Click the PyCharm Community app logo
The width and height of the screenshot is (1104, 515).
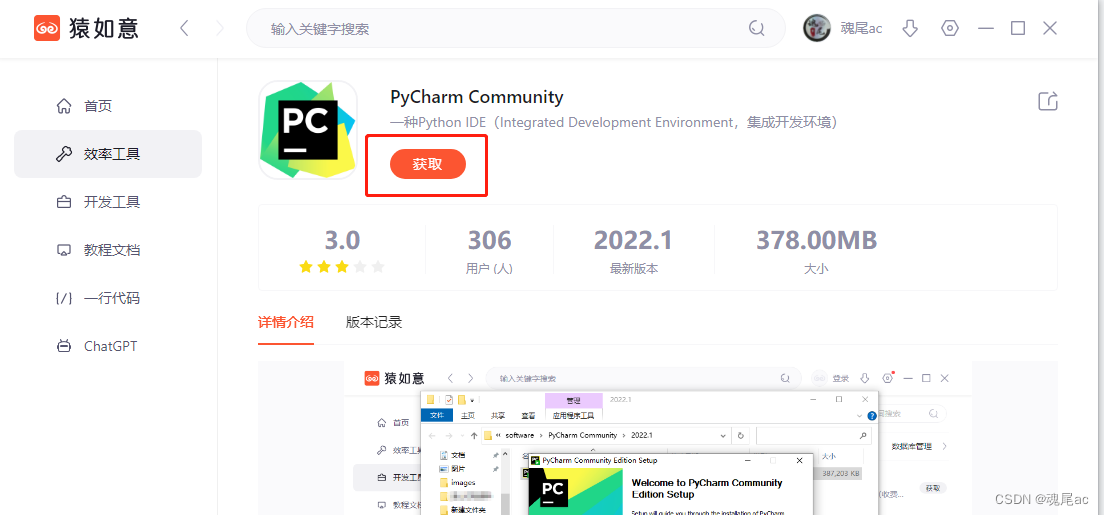(x=308, y=130)
